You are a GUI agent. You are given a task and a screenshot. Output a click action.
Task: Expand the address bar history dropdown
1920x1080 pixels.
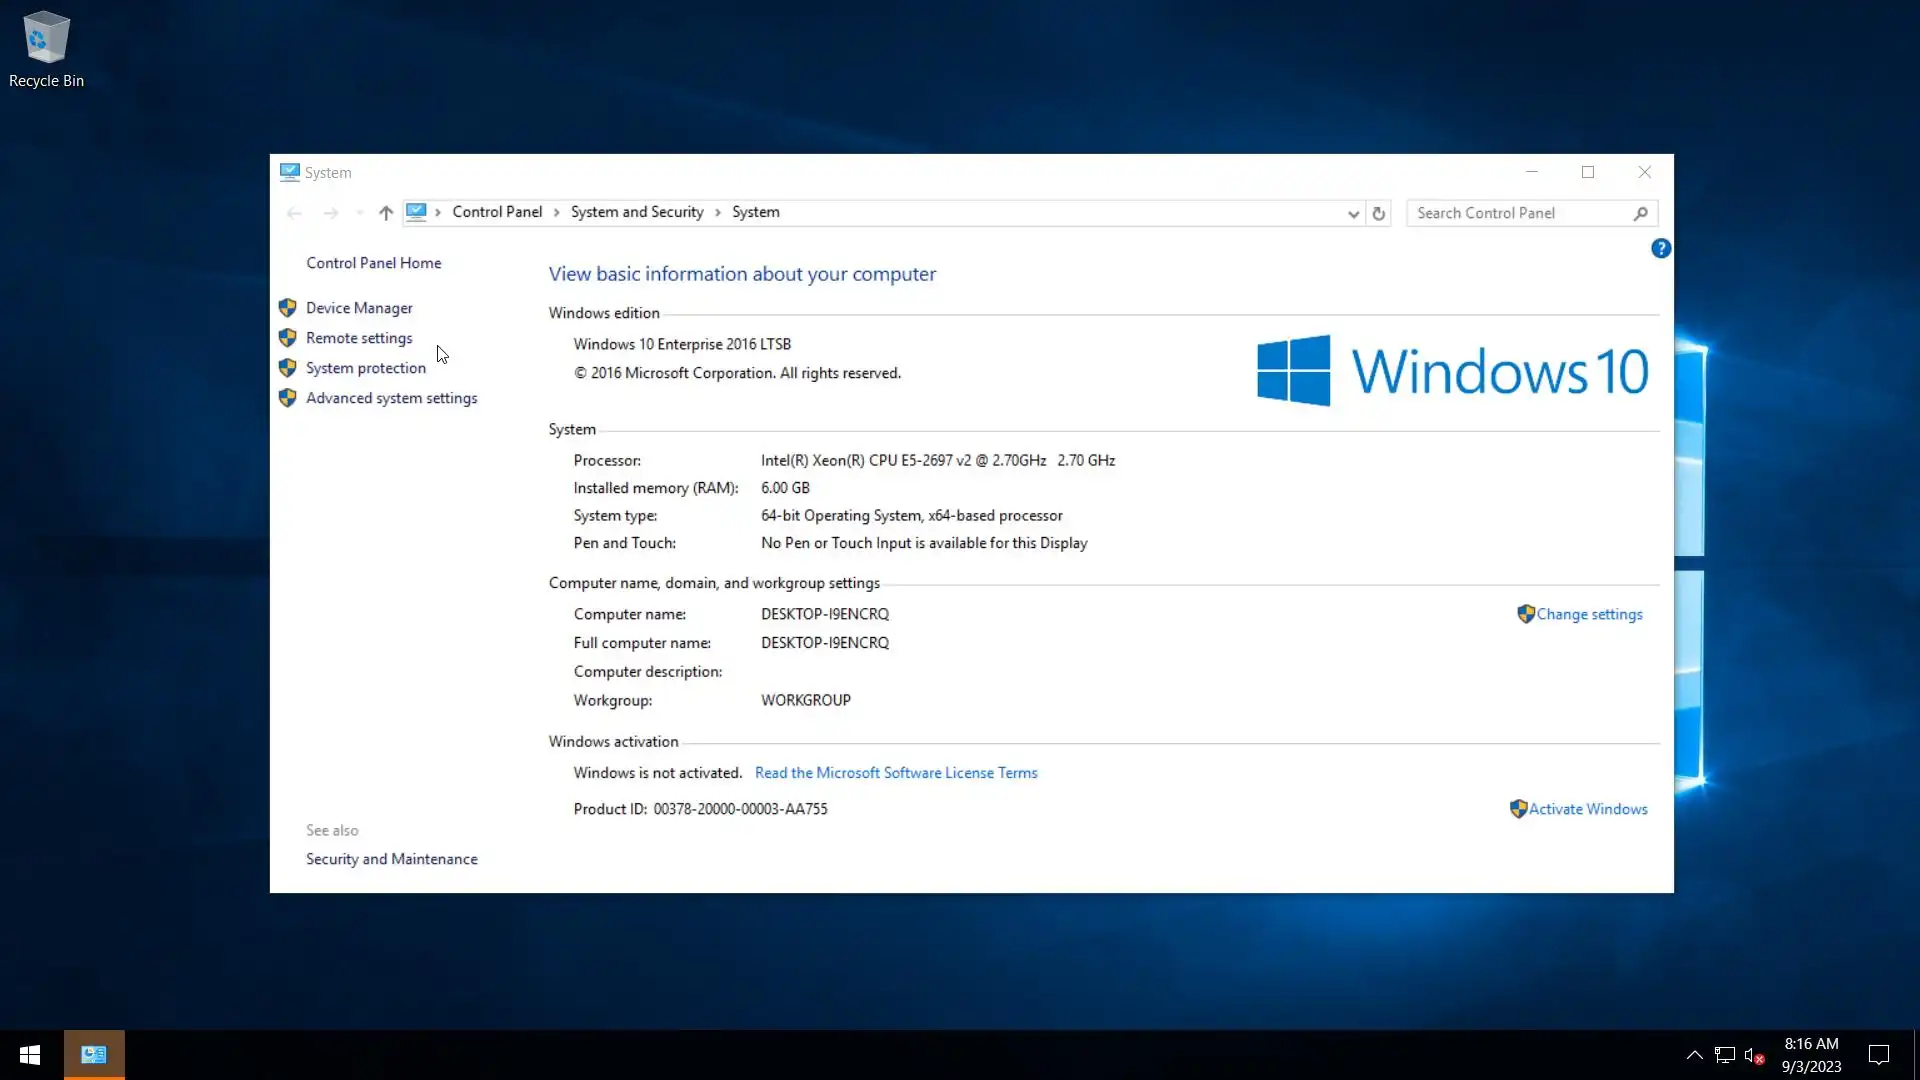[x=1353, y=213]
